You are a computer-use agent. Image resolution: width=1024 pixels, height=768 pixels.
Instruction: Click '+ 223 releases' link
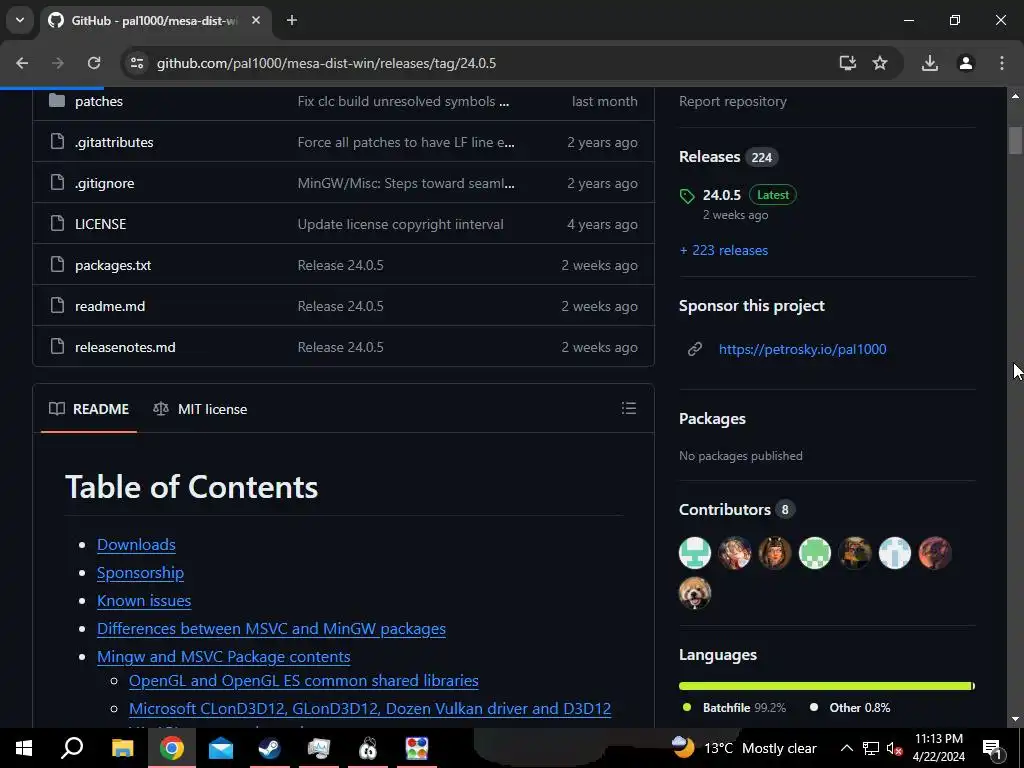tap(724, 250)
